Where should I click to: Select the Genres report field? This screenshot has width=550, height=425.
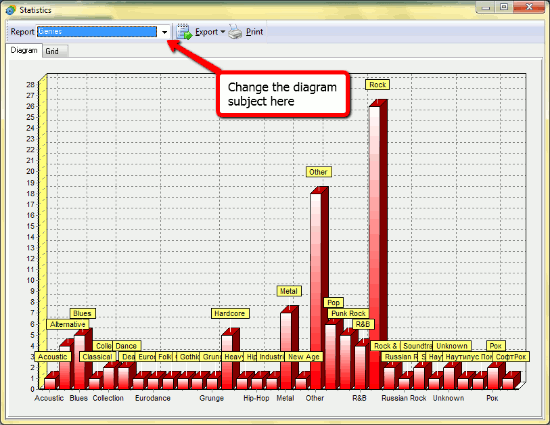pos(97,32)
